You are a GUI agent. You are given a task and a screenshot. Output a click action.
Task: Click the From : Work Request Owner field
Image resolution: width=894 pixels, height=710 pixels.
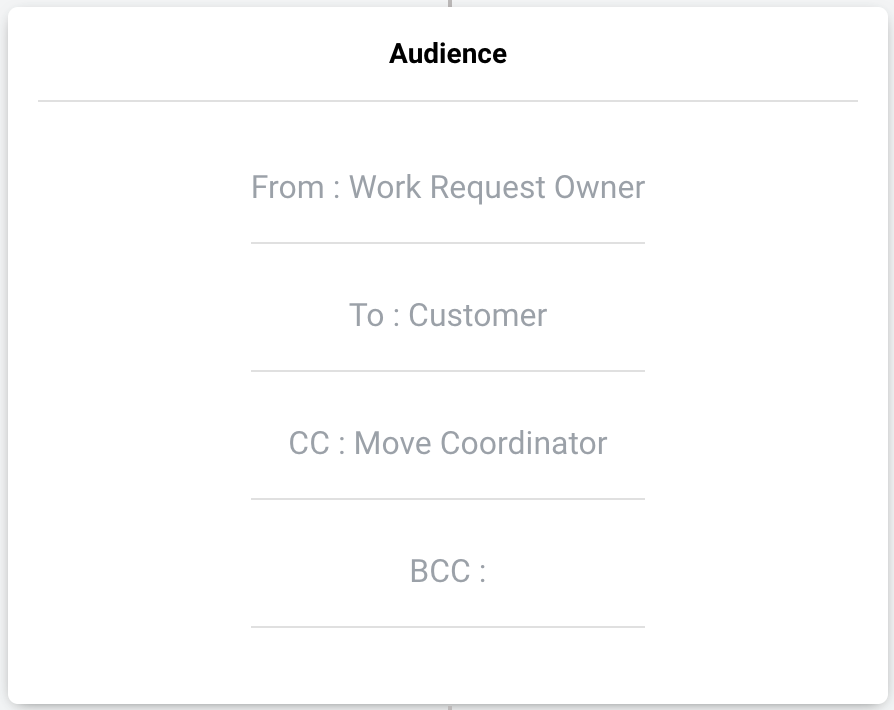click(447, 188)
